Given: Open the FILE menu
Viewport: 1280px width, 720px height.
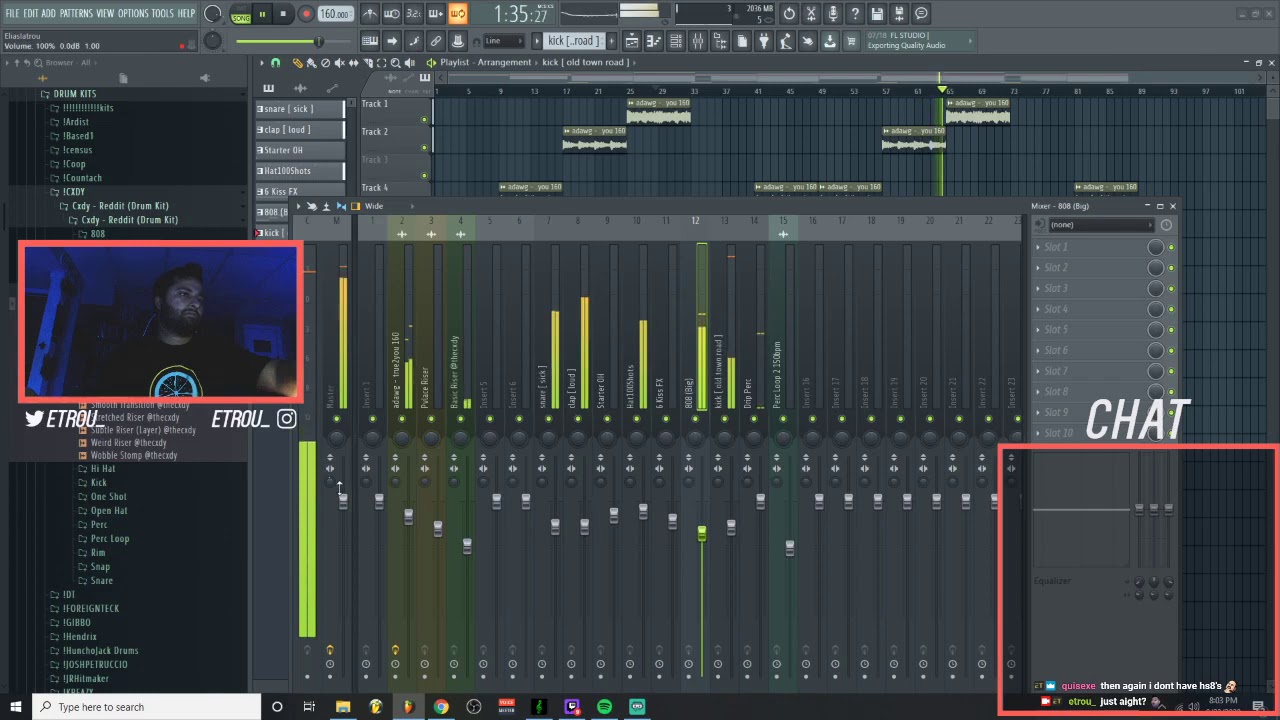Looking at the screenshot, I should (12, 13).
